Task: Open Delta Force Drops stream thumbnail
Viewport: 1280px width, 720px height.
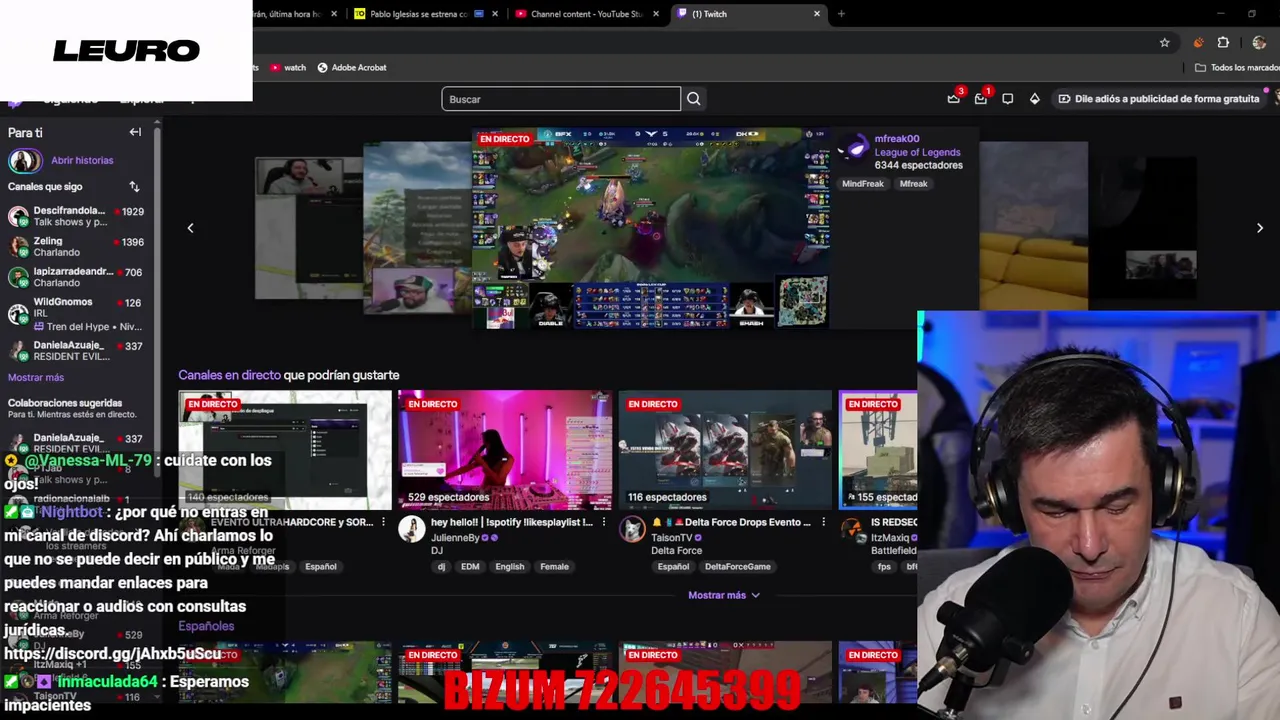Action: tap(725, 450)
